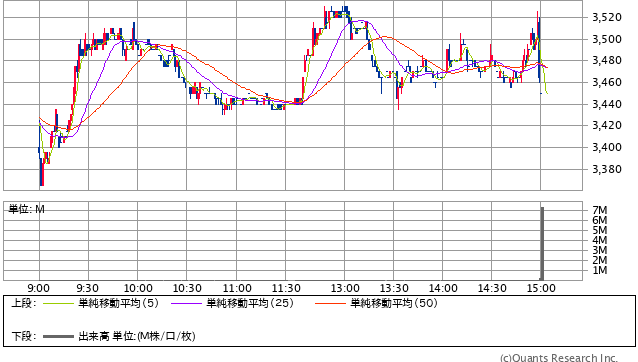Click the 単位: M label in volume panel
The image size is (638, 362).
click(26, 209)
